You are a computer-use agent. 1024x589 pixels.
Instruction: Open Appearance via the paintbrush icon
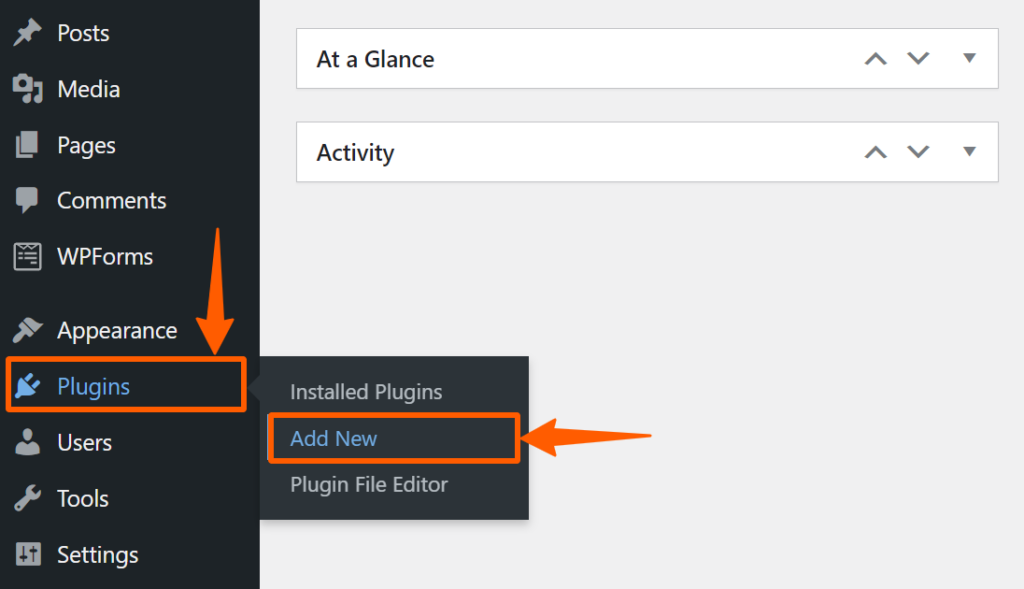[27, 330]
